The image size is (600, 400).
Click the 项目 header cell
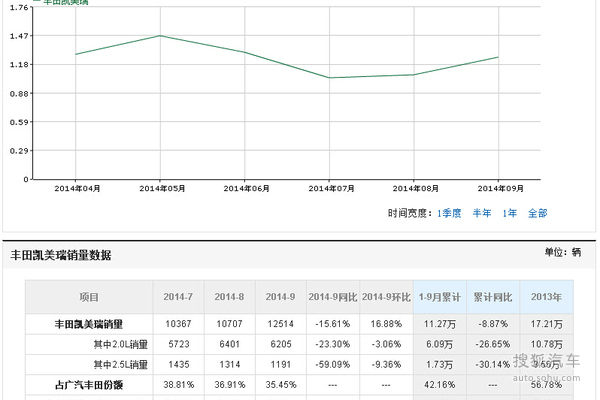click(89, 297)
